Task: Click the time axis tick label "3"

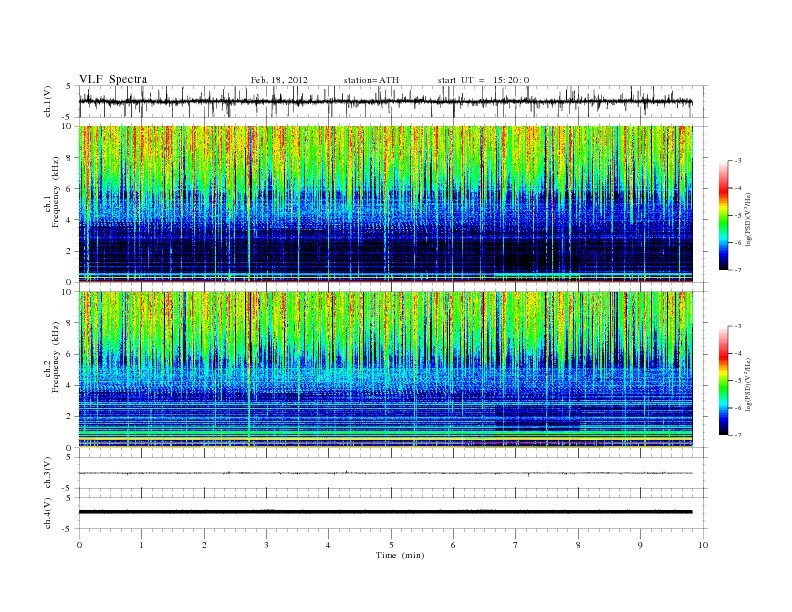Action: (x=266, y=545)
